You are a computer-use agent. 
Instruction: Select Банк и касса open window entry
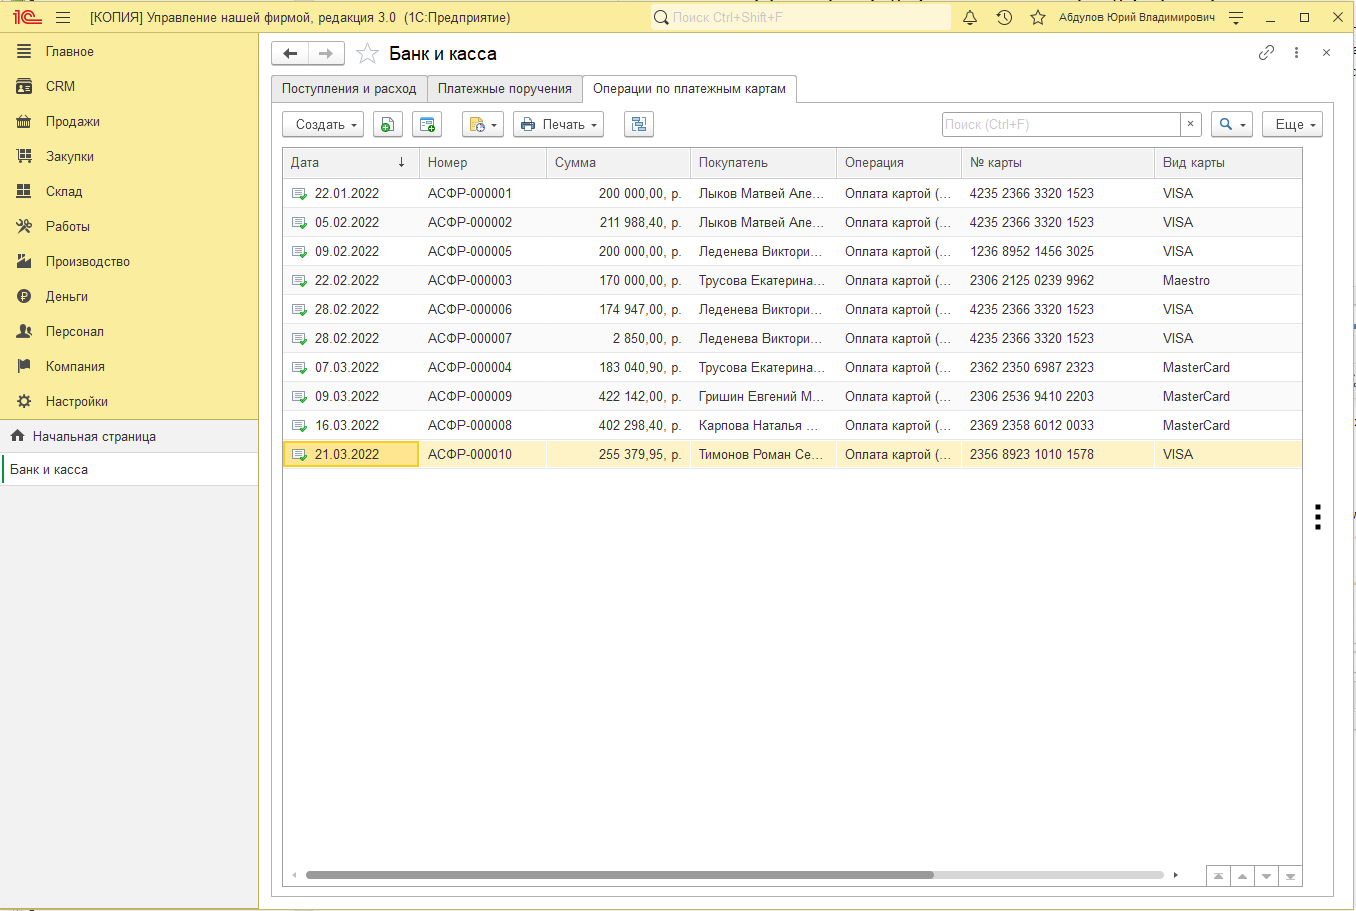pyautogui.click(x=129, y=469)
